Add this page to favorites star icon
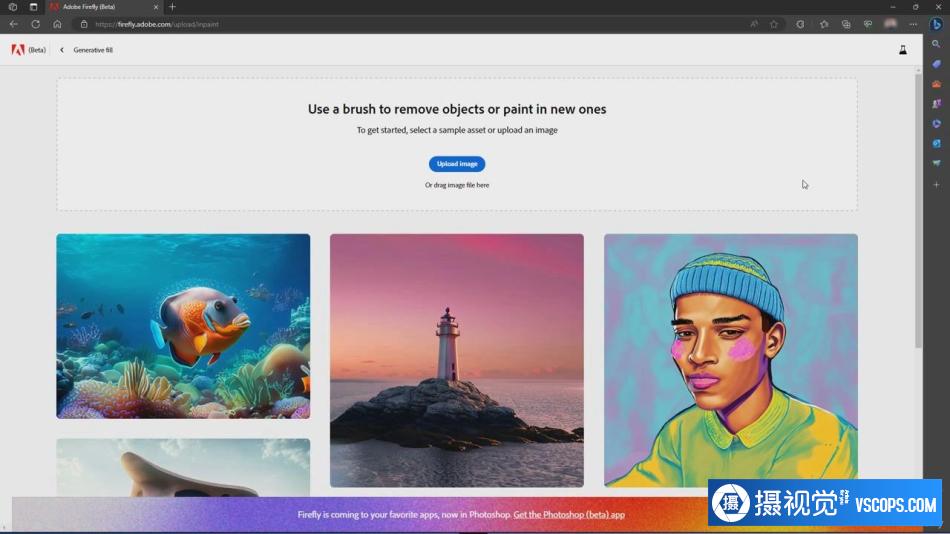Viewport: 950px width, 534px height. click(774, 24)
